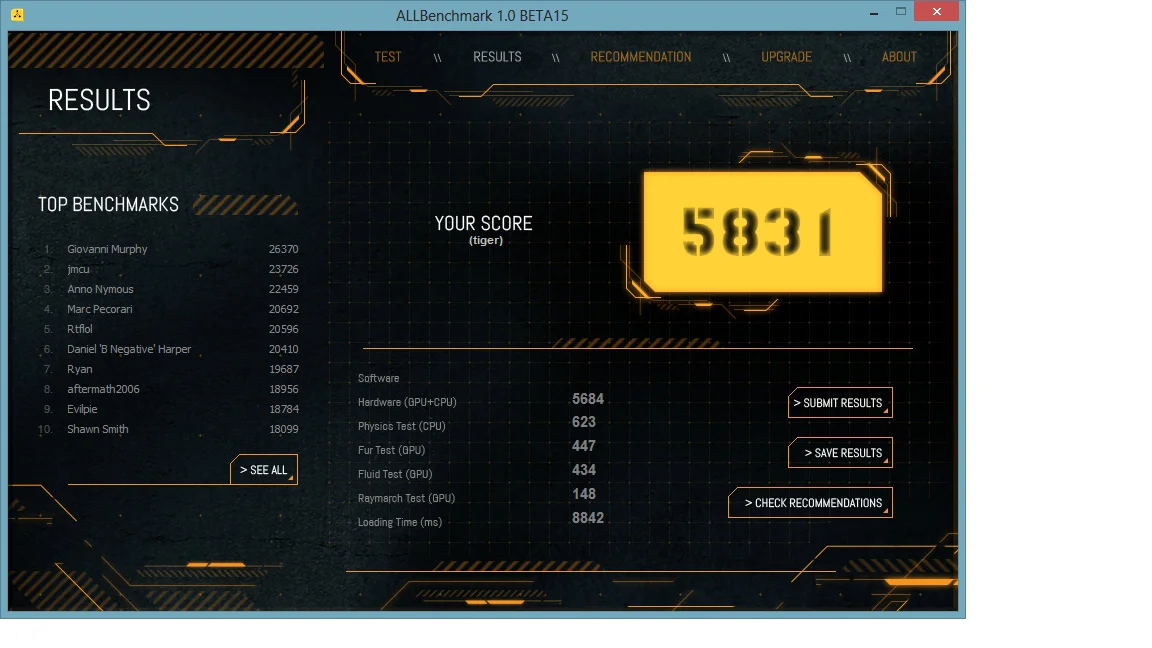The width and height of the screenshot is (1152, 648).
Task: Click the Fluid Test (GPU) label
Action: pos(395,475)
